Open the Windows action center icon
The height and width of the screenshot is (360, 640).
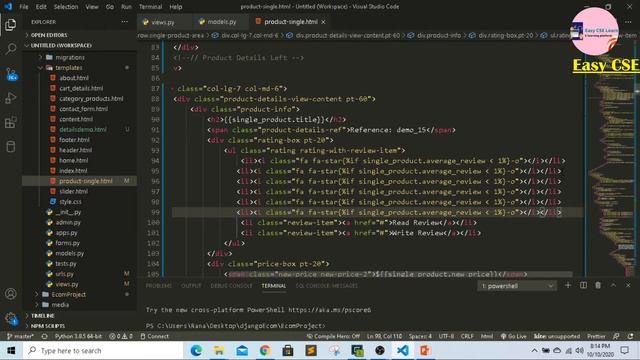coord(624,350)
